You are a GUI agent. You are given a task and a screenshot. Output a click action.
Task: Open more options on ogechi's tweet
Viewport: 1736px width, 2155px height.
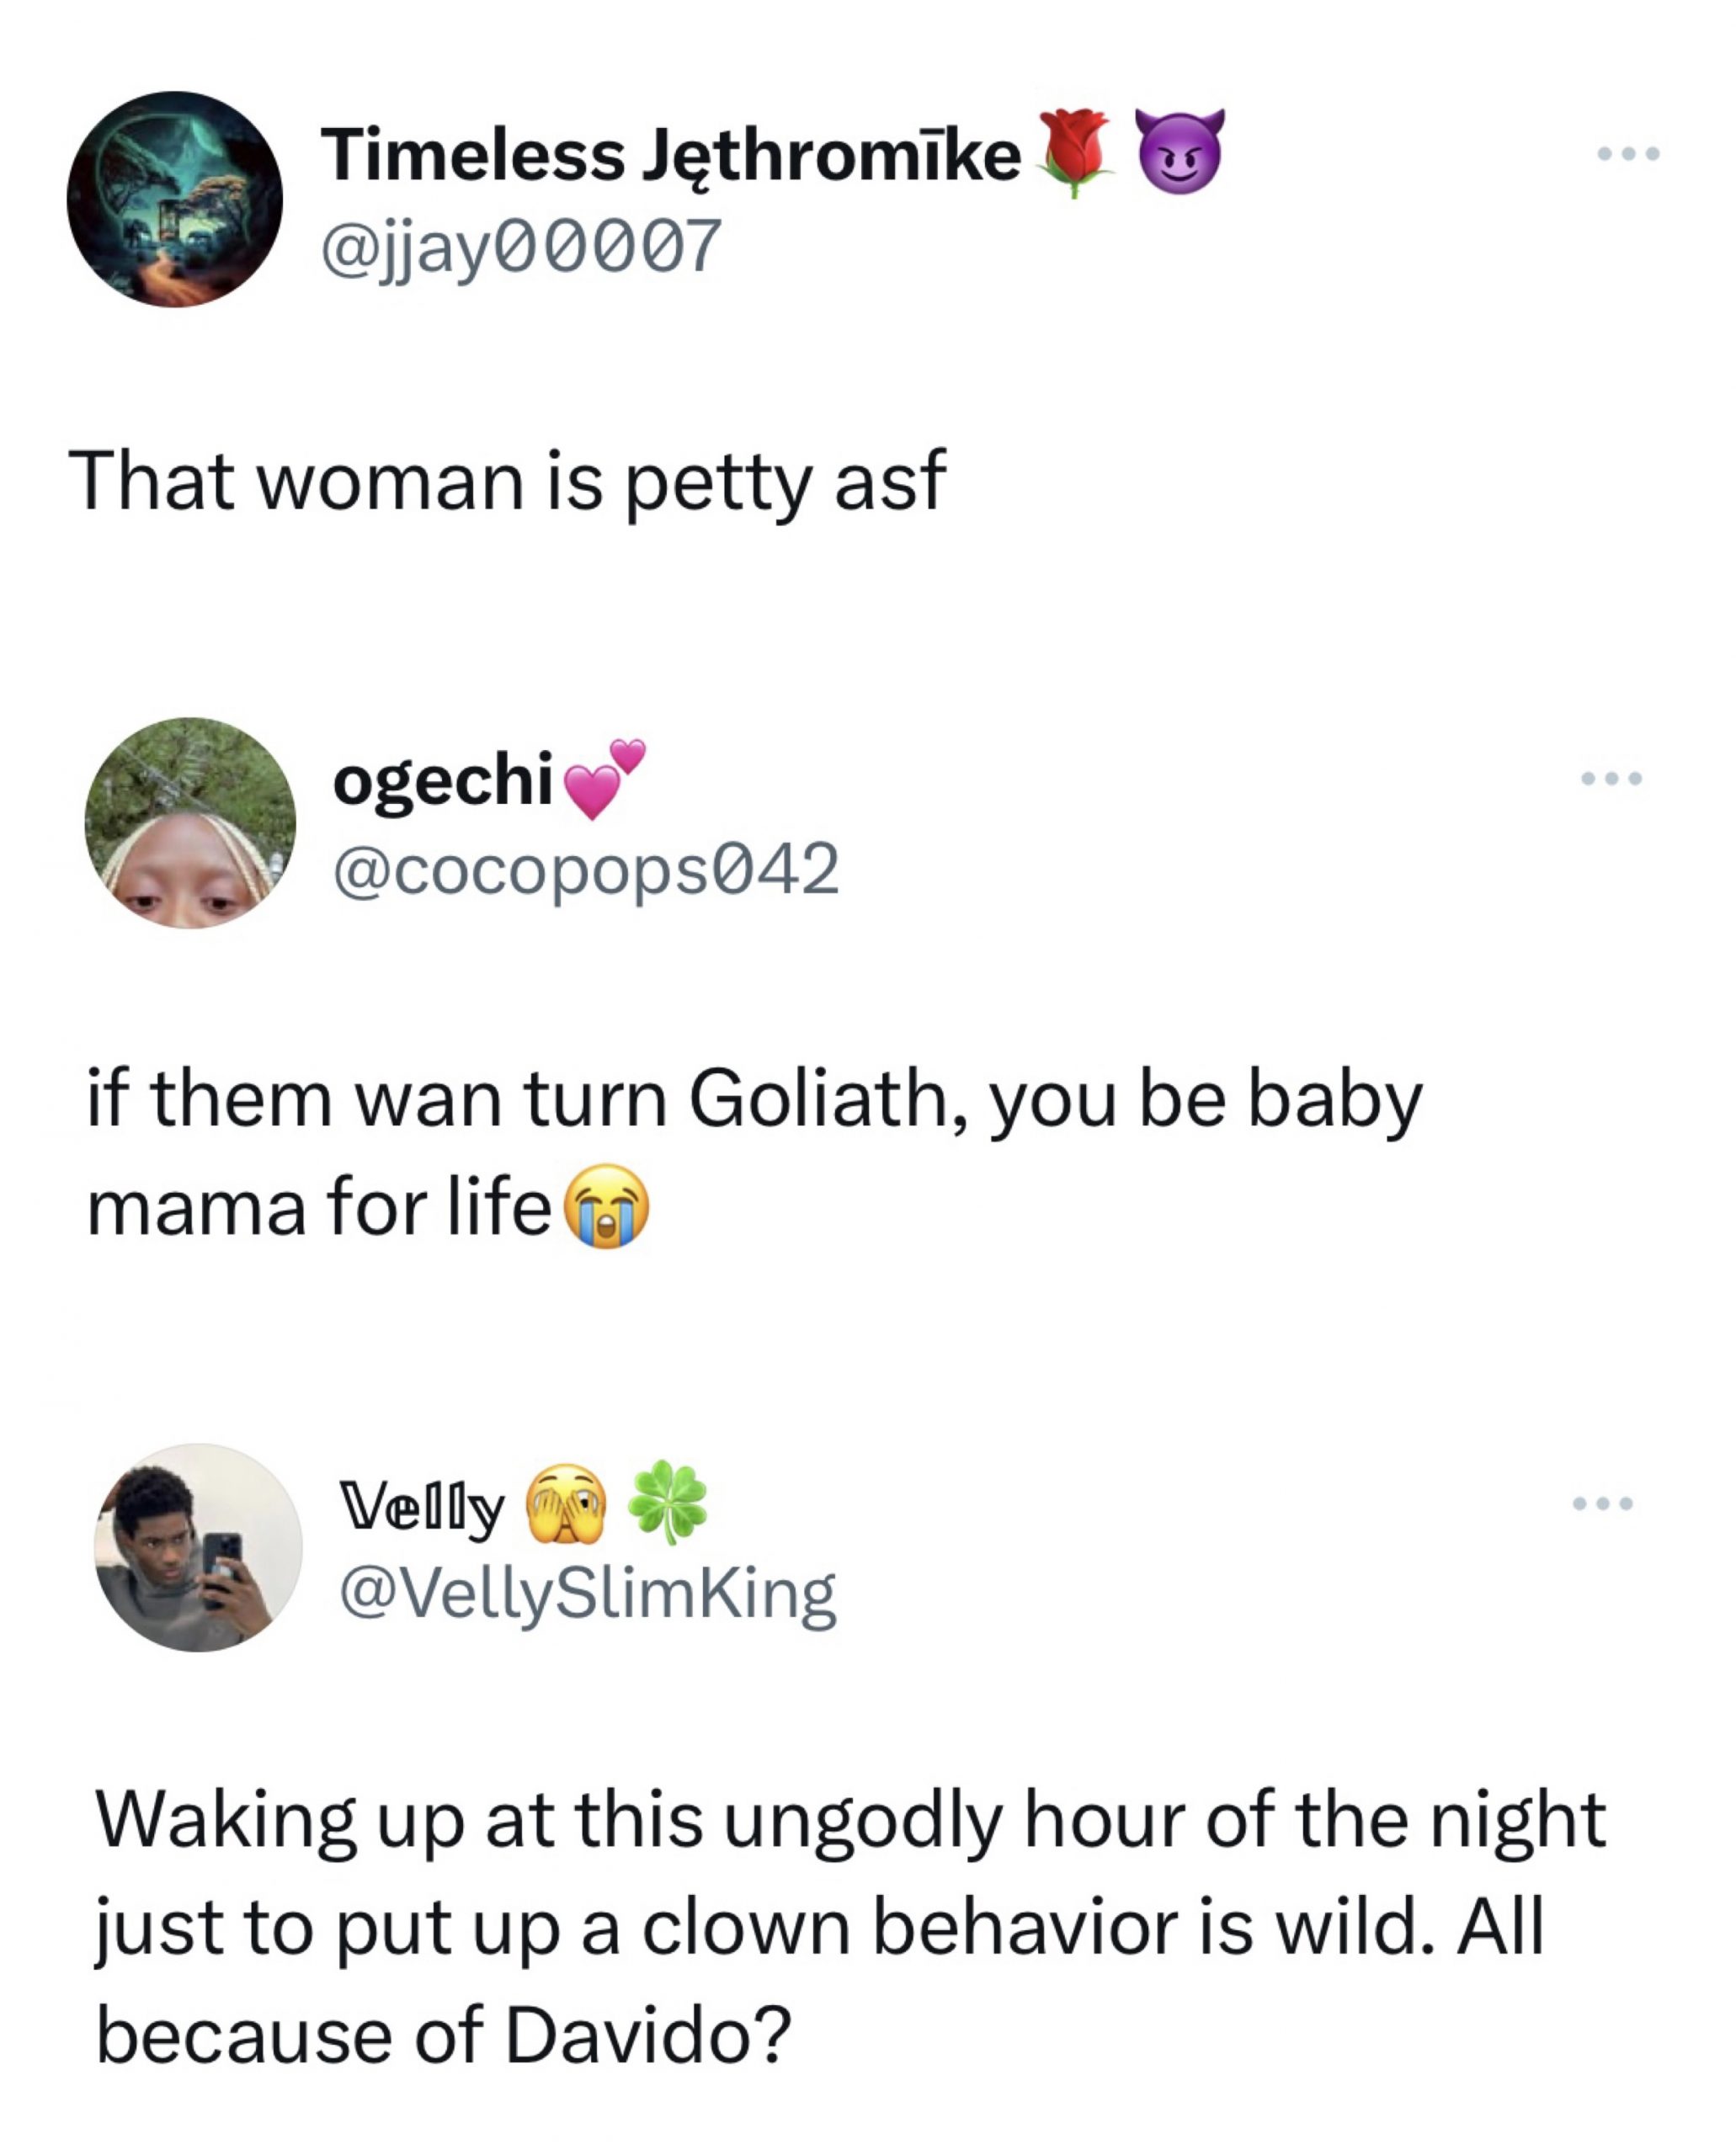(1611, 778)
